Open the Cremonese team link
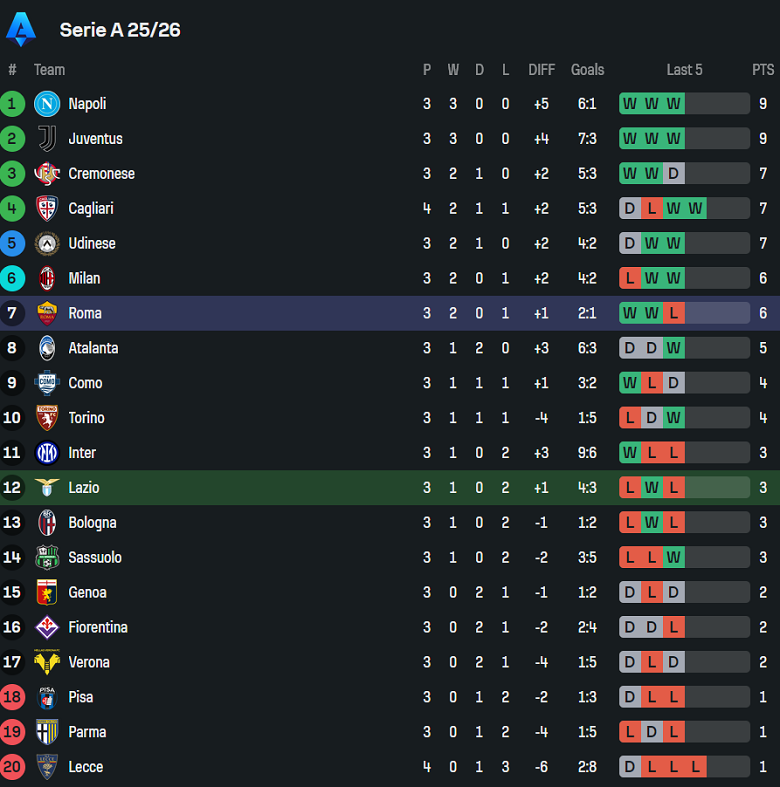Viewport: 780px width, 787px height. pyautogui.click(x=101, y=174)
